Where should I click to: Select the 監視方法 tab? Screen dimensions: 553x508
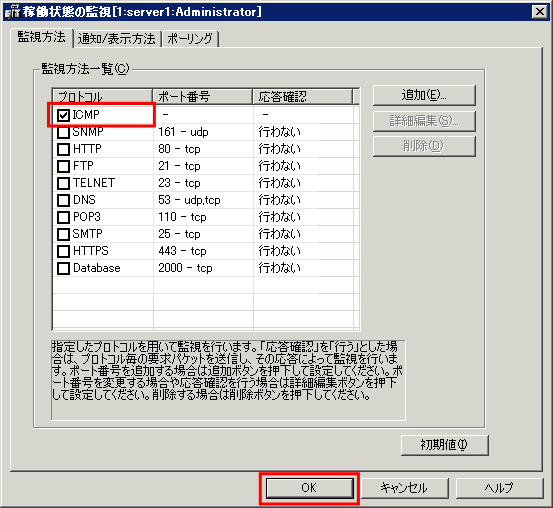coord(42,37)
